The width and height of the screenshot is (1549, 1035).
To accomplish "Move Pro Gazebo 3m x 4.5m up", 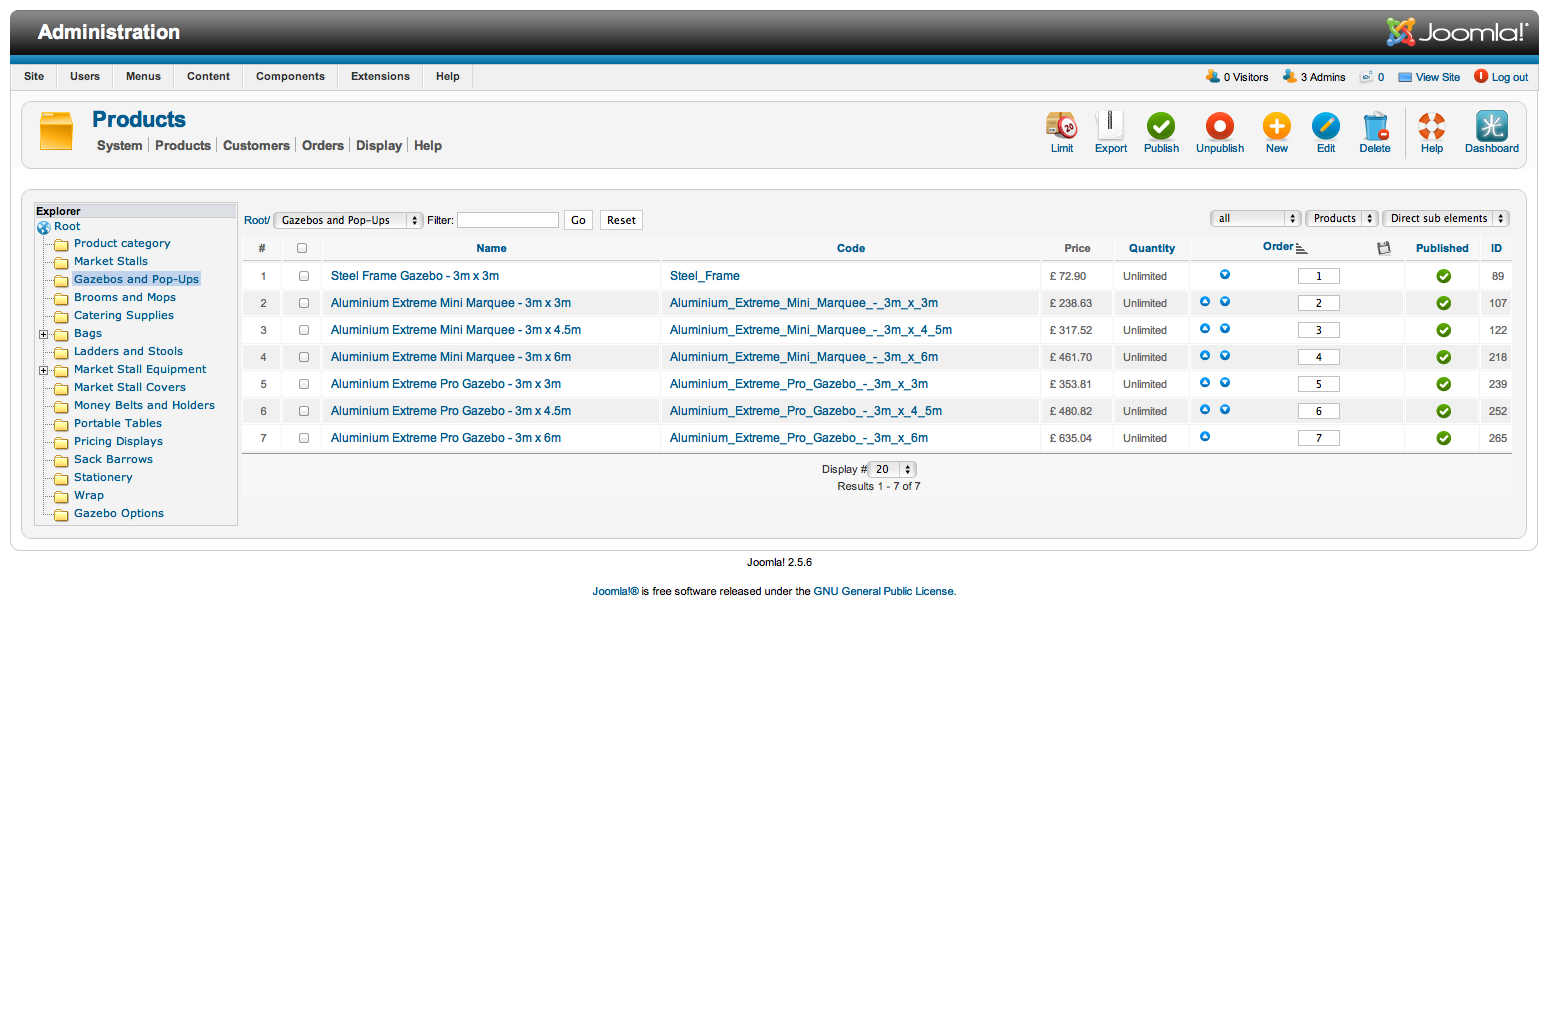I will [1205, 410].
